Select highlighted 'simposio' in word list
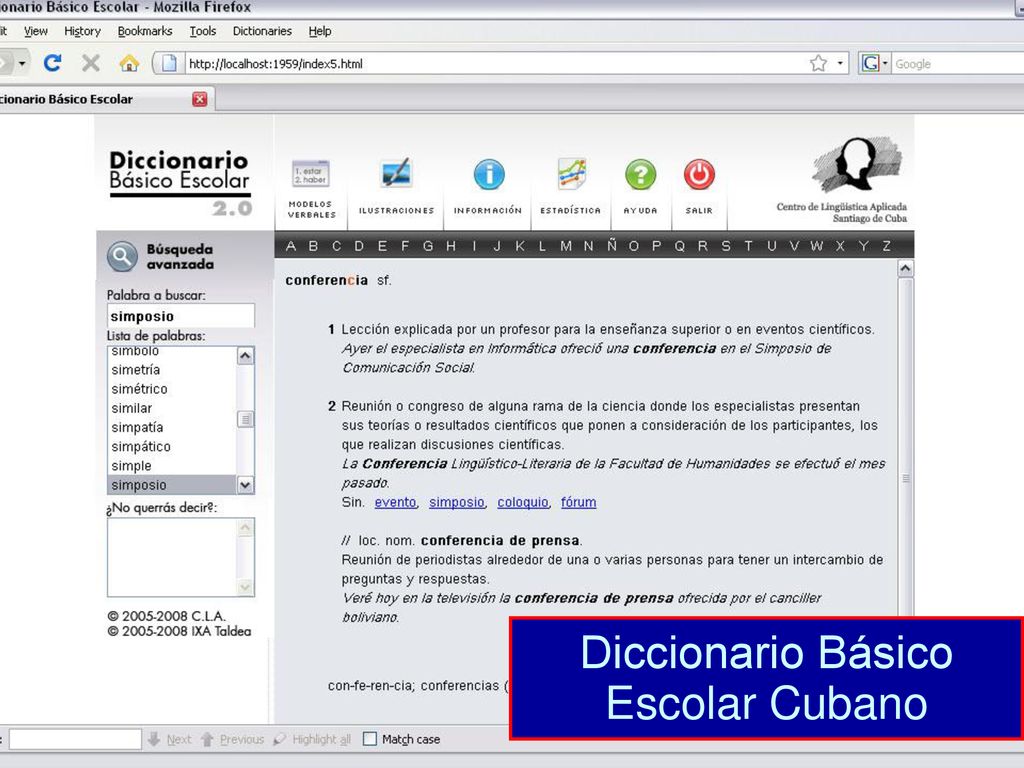The width and height of the screenshot is (1024, 768). tap(172, 485)
